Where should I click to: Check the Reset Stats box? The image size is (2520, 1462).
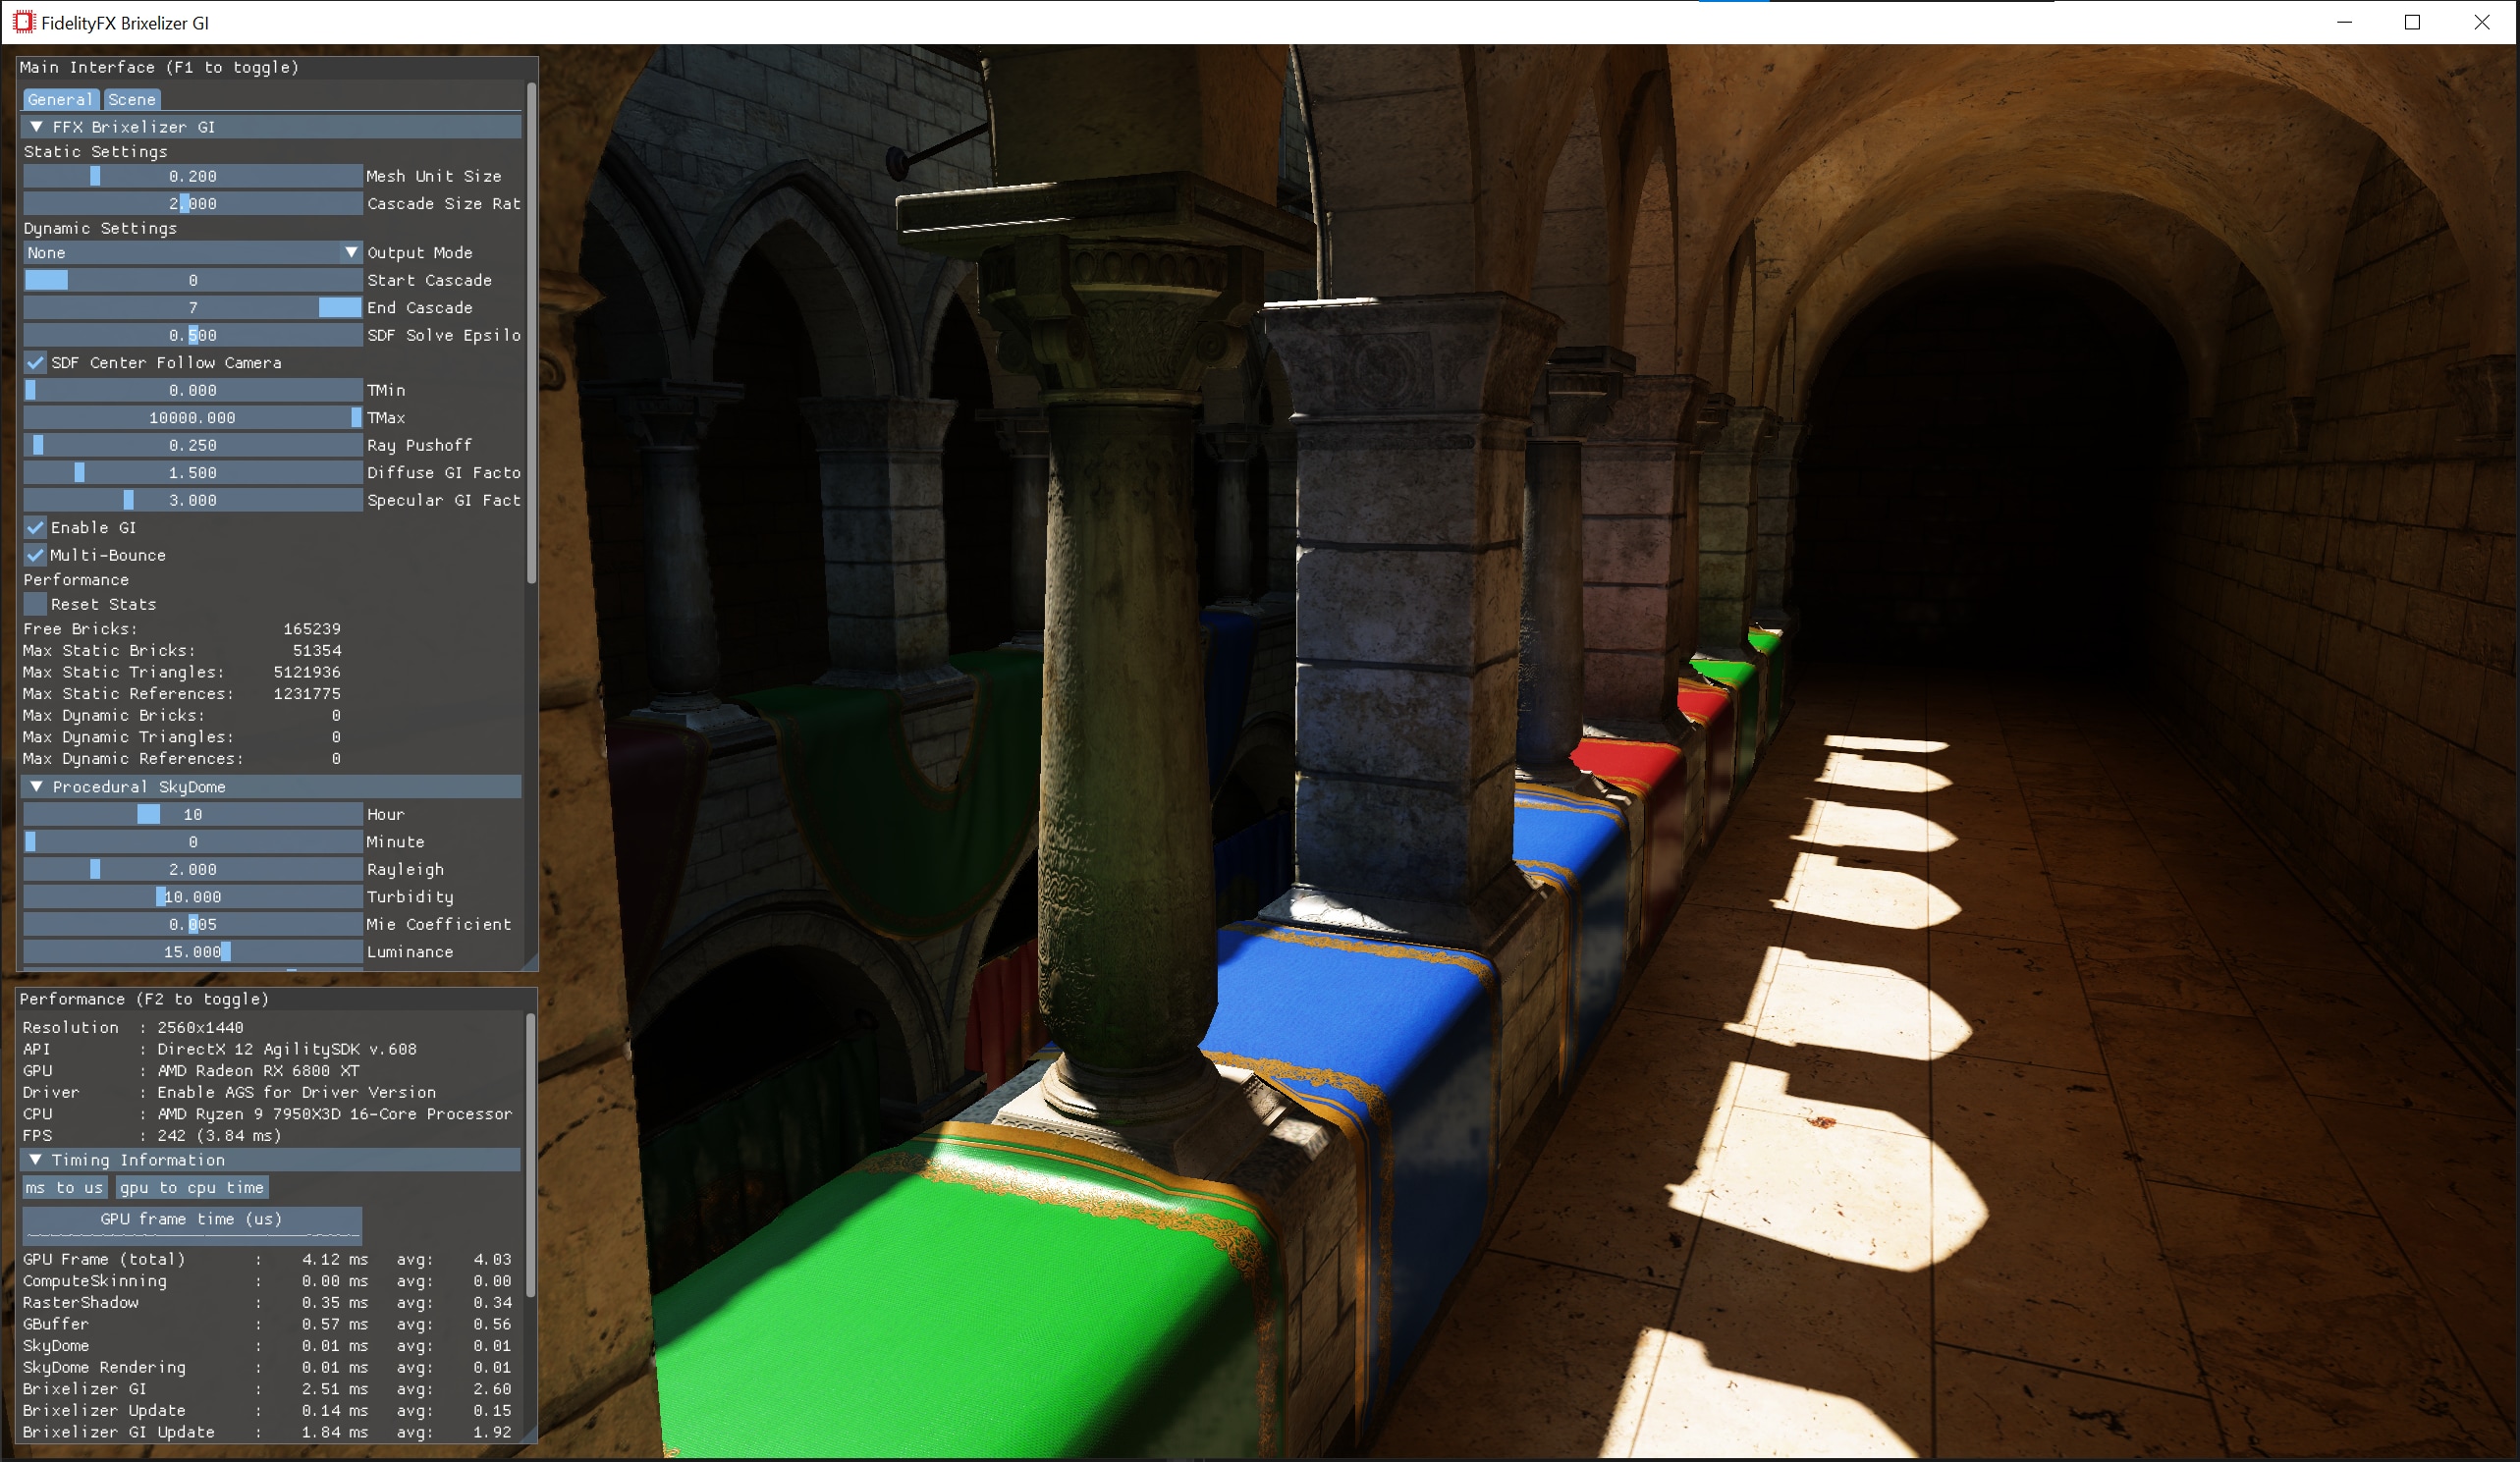coord(36,604)
